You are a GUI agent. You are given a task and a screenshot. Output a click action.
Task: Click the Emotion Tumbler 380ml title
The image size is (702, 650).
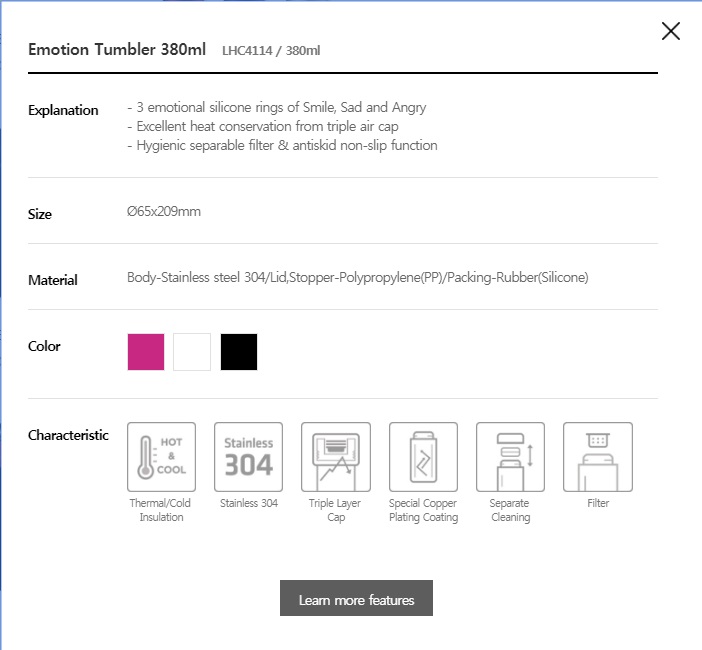(x=117, y=49)
